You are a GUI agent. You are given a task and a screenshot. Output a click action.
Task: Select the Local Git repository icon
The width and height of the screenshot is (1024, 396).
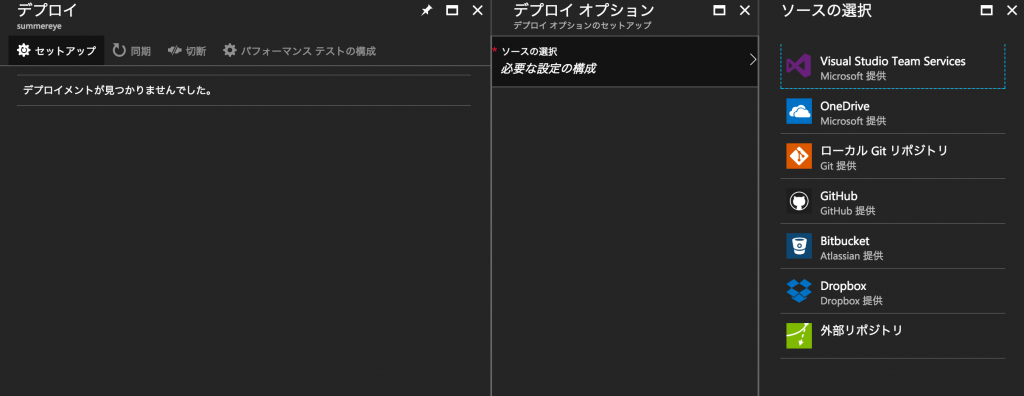(799, 156)
